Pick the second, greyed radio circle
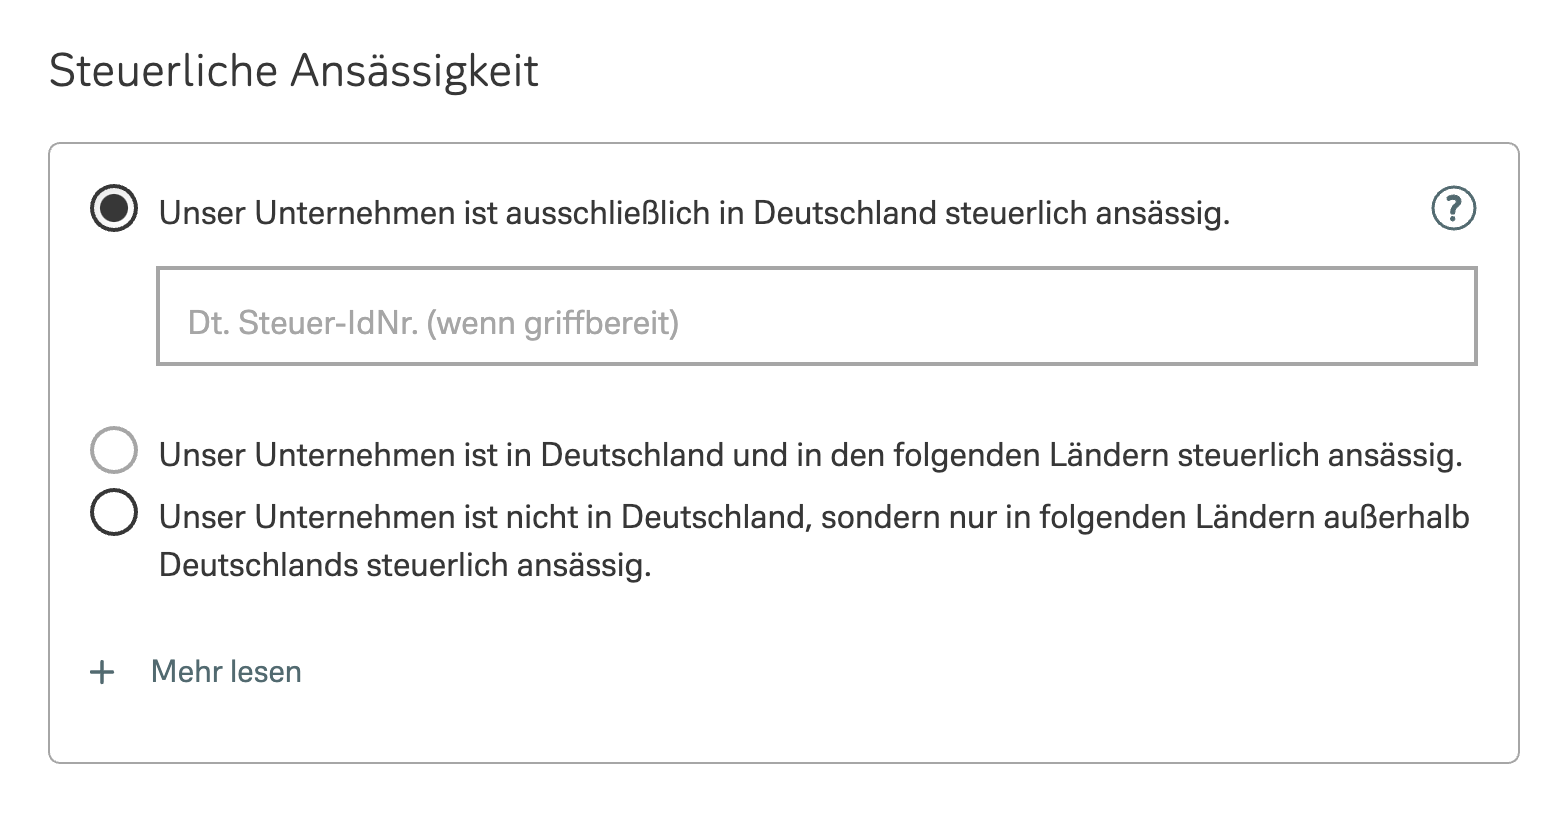This screenshot has height=822, width=1554. coord(114,451)
